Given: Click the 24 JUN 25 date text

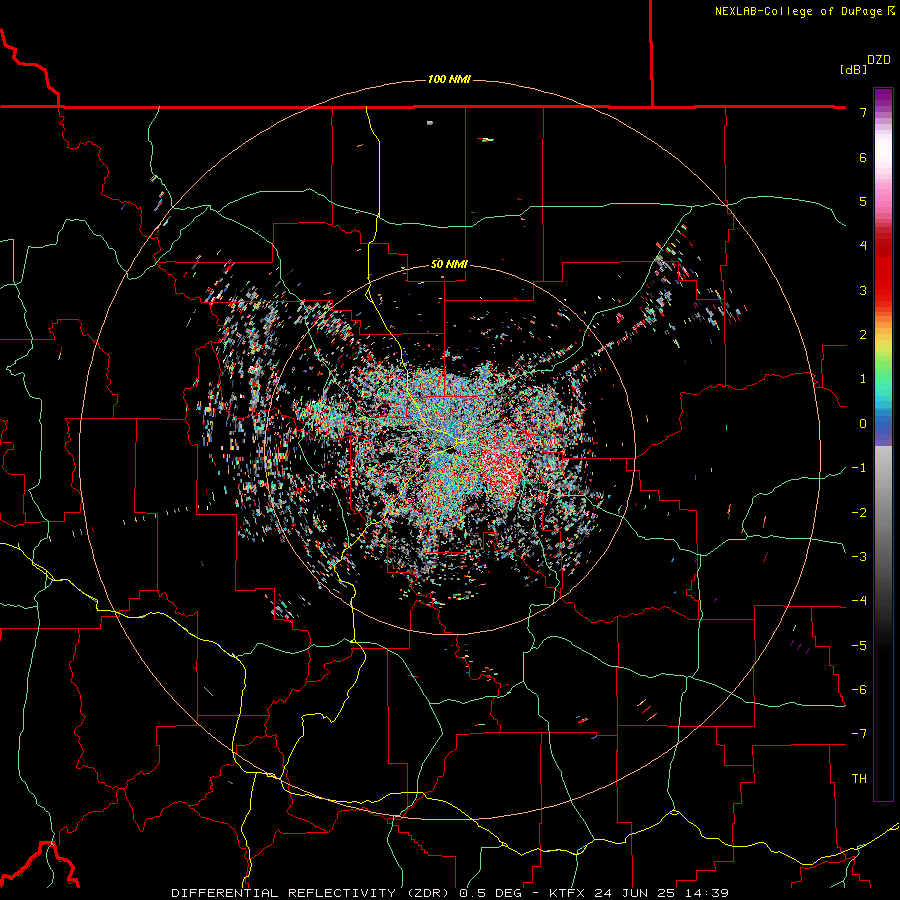Looking at the screenshot, I should pos(636,893).
